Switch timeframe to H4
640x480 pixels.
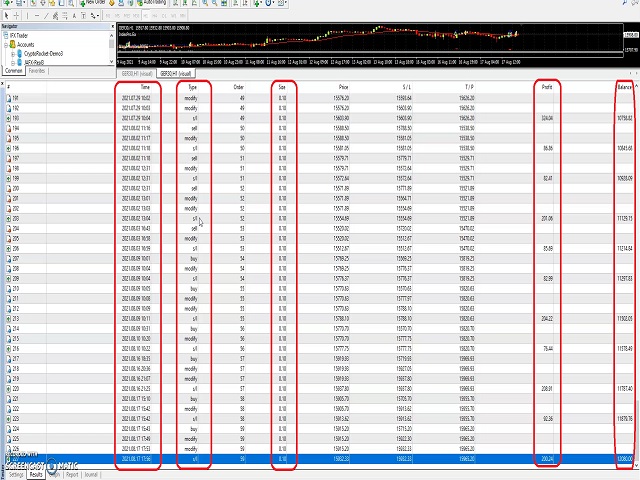coord(155,16)
